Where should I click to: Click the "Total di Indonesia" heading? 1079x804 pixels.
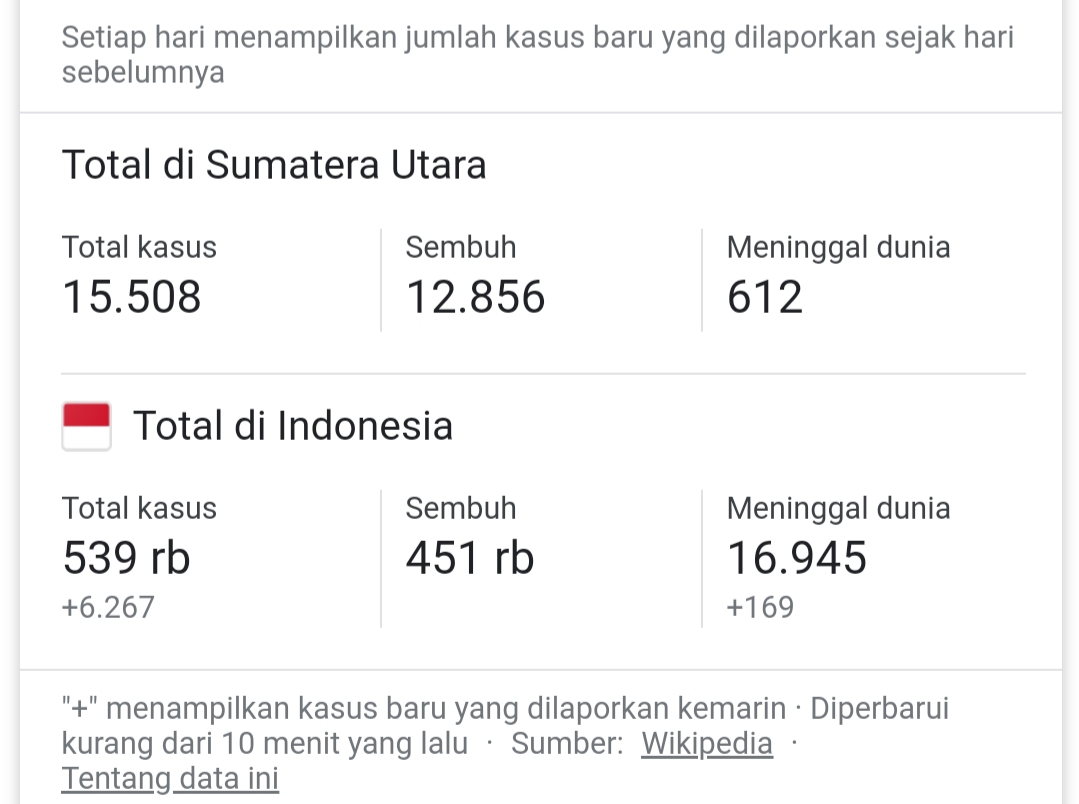point(293,426)
